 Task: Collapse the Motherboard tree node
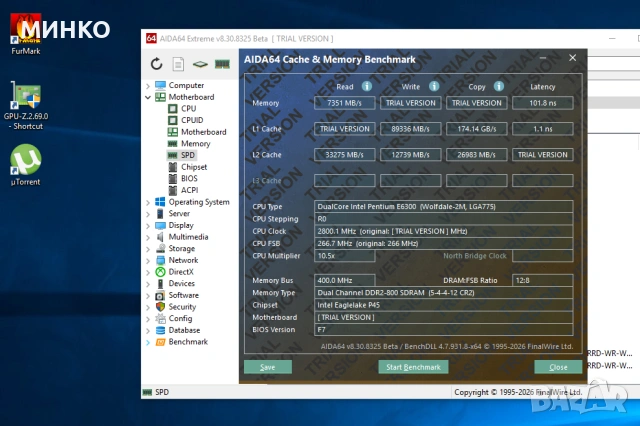tap(148, 97)
